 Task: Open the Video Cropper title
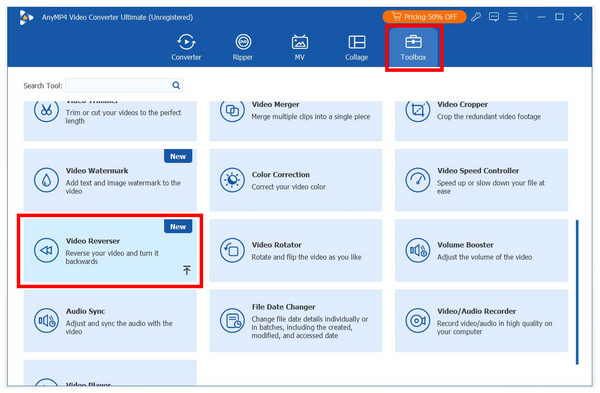click(x=463, y=104)
